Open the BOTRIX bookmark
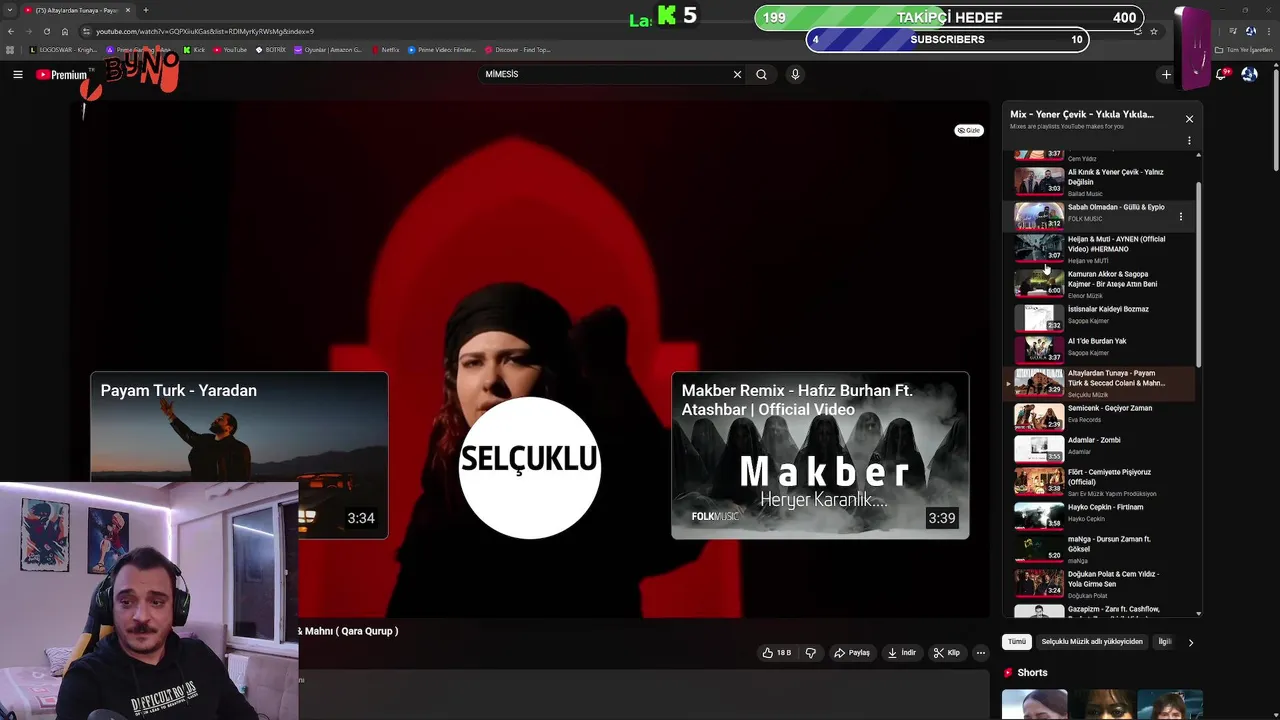 [271, 50]
